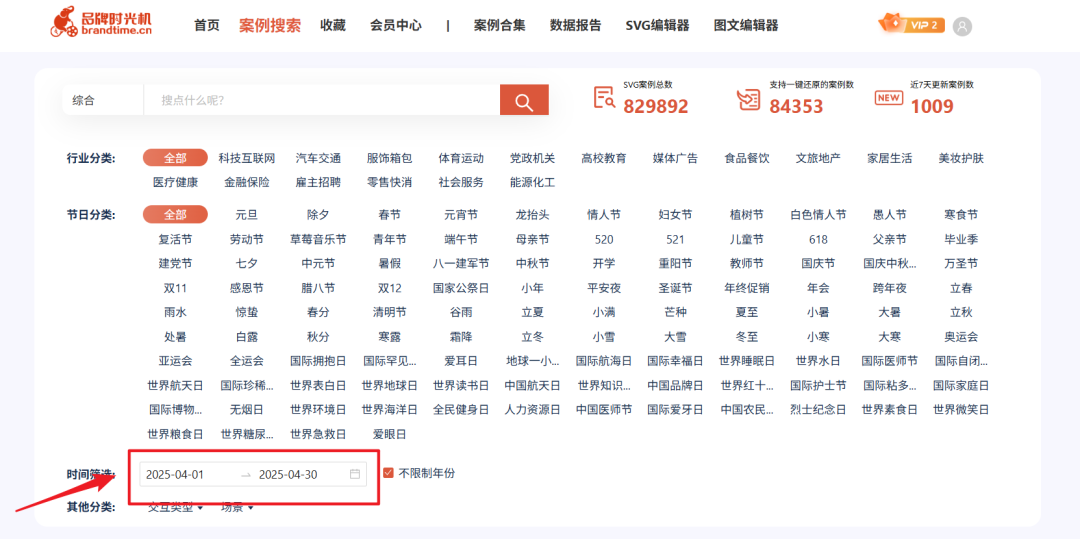Choose the 愚人节 holiday tag

(x=889, y=215)
